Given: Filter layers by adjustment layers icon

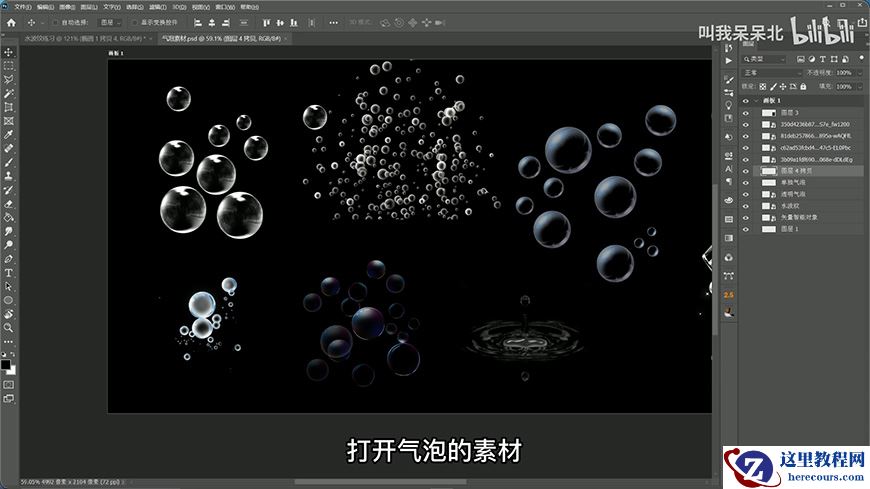Looking at the screenshot, I should pos(812,59).
